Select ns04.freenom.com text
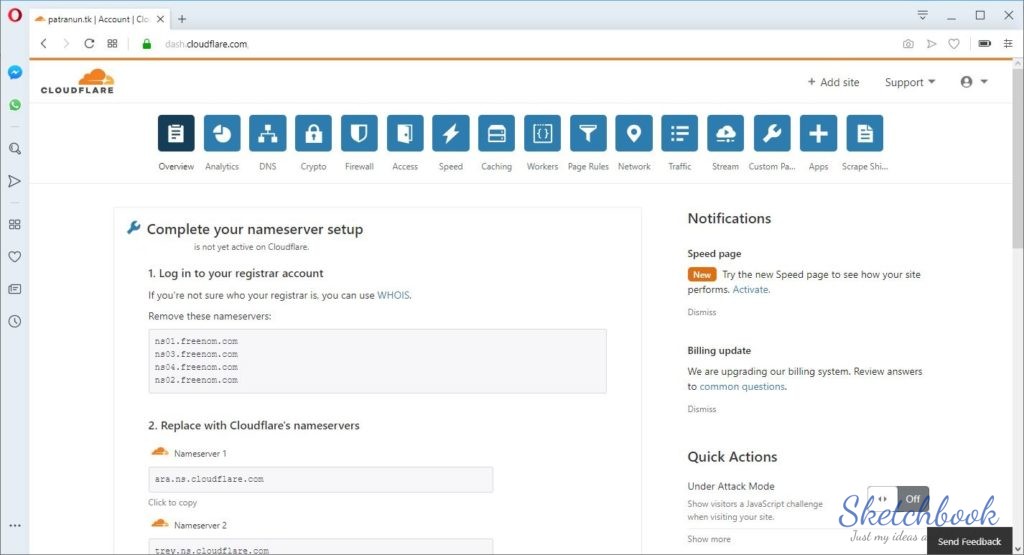This screenshot has width=1024, height=555. (196, 367)
